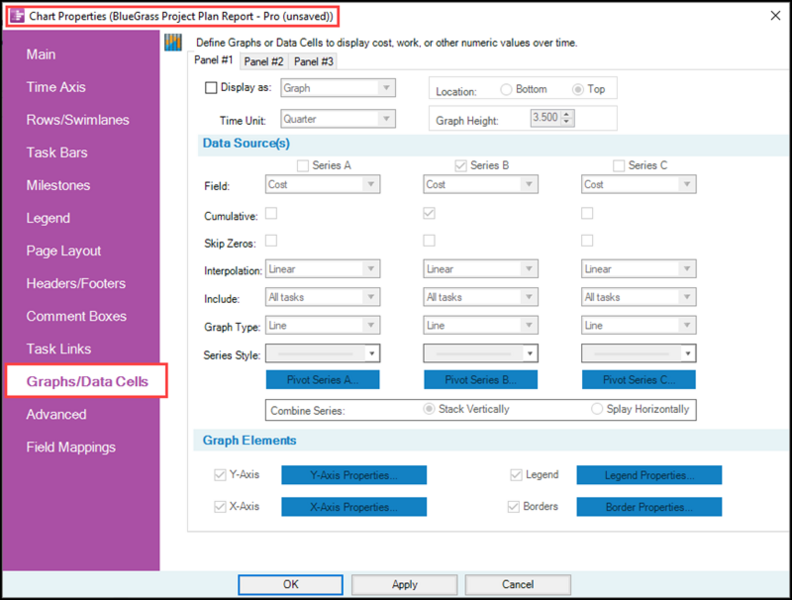The height and width of the screenshot is (600, 792).
Task: Click the Pivot Series C button
Action: coord(639,380)
